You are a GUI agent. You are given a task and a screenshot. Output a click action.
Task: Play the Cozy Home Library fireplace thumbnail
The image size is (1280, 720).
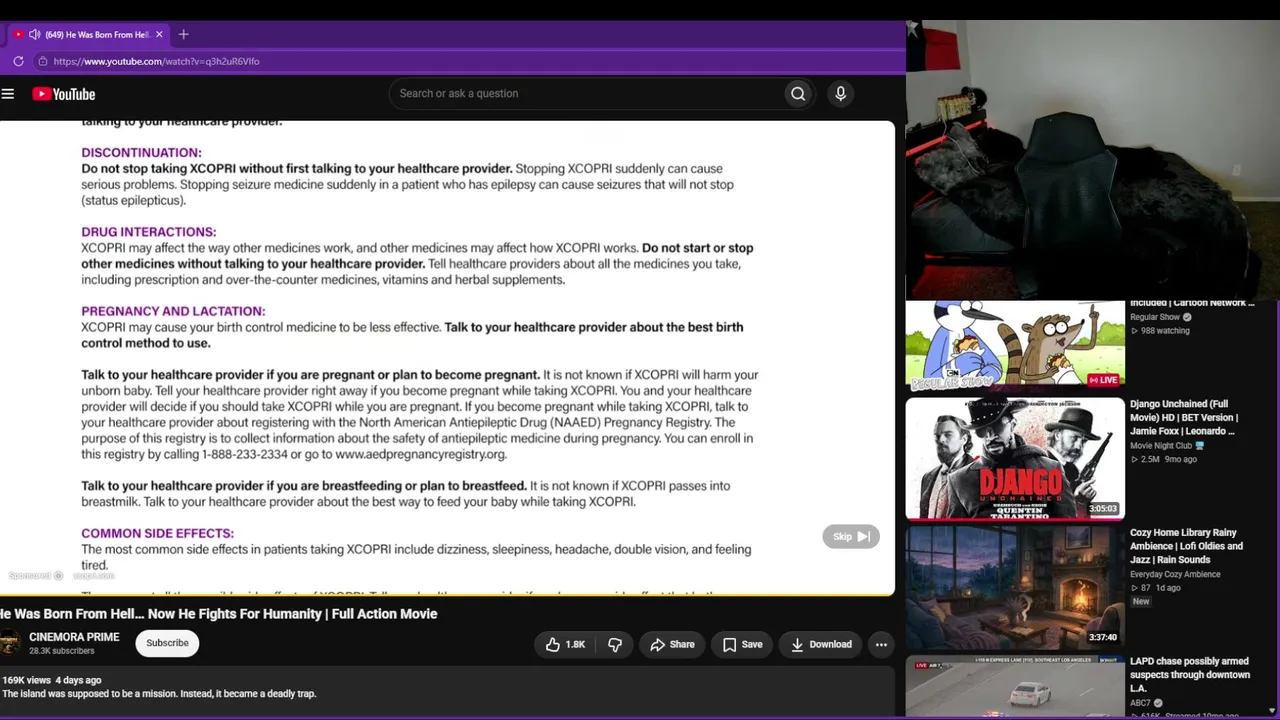[x=1015, y=587]
